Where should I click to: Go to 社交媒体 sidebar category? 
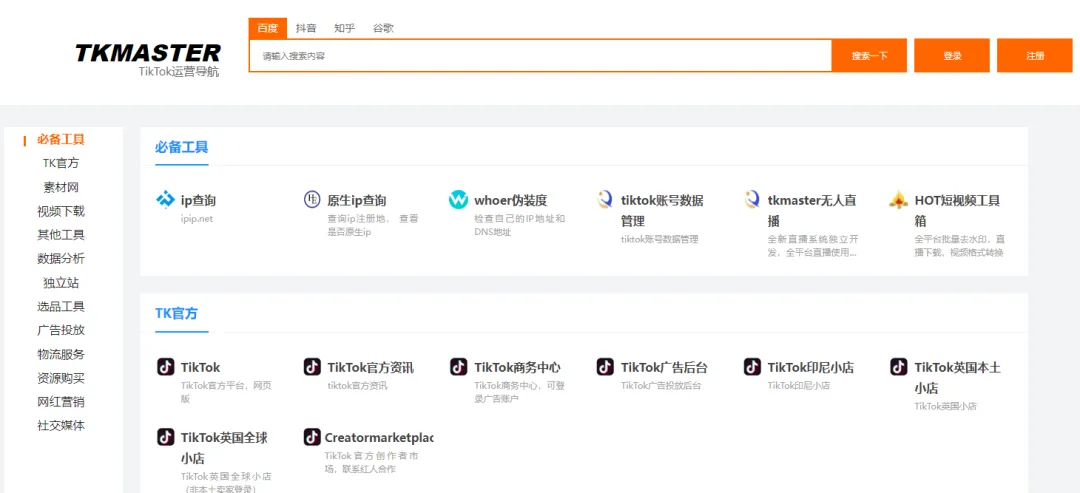coord(61,426)
